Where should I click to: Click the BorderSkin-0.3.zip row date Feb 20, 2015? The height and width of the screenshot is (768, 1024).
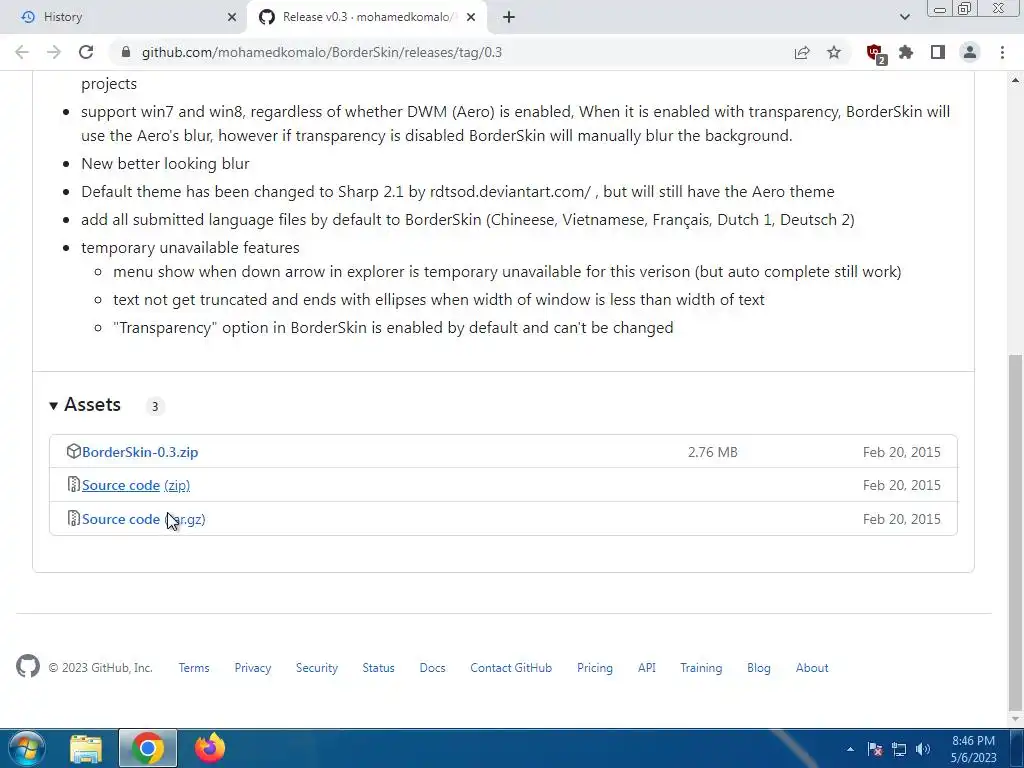coord(902,452)
